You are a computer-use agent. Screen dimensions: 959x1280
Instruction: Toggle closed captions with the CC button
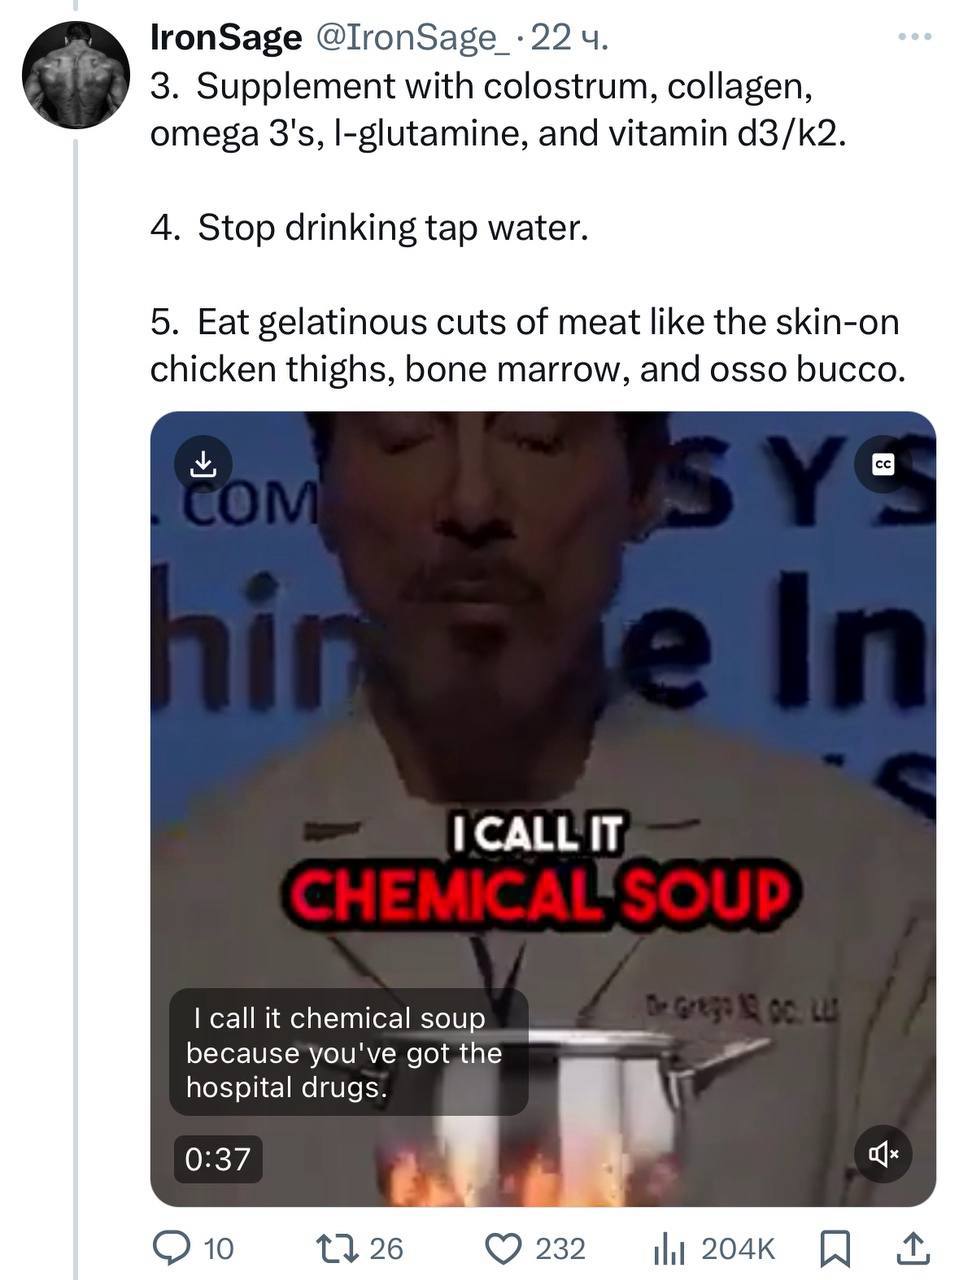[x=883, y=464]
